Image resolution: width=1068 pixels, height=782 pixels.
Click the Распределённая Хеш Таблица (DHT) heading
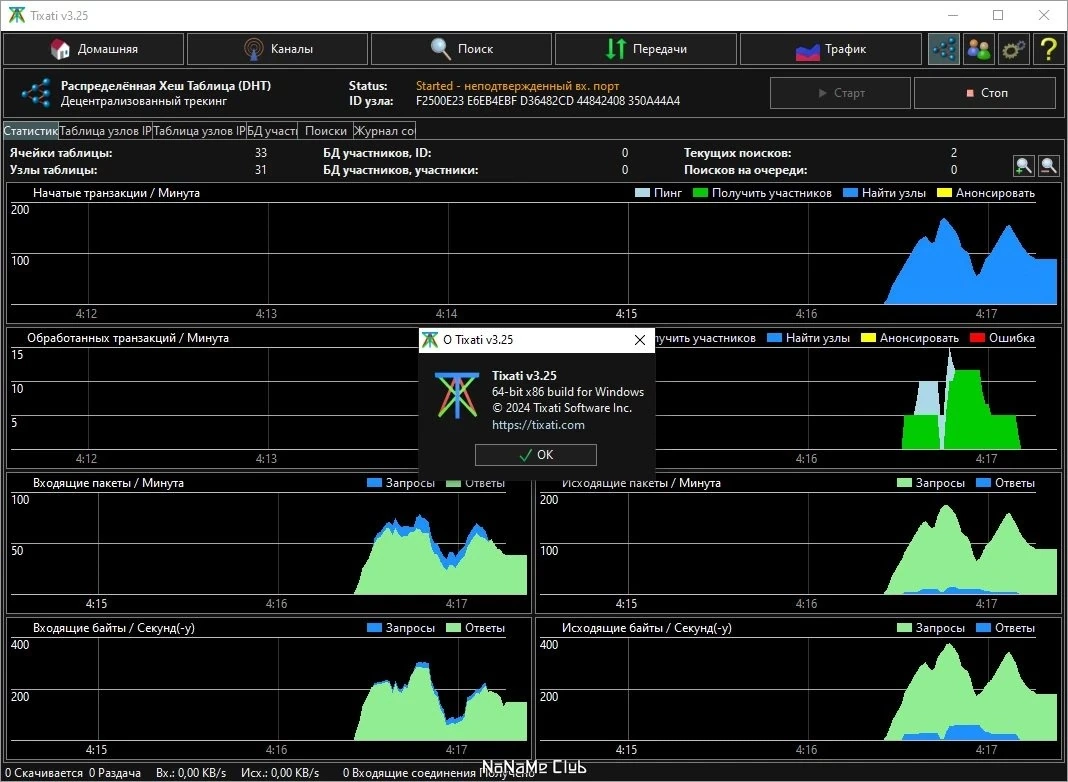pos(166,86)
